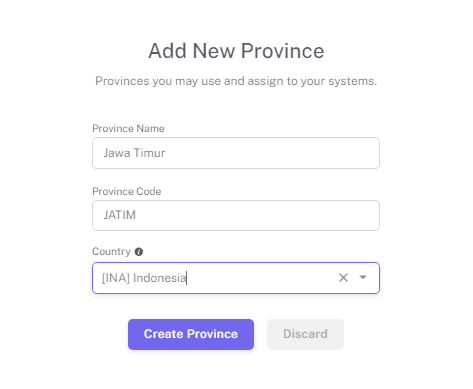Screen dimensions: 473x389
Task: Submit form with Create Province button
Action: (x=191, y=334)
